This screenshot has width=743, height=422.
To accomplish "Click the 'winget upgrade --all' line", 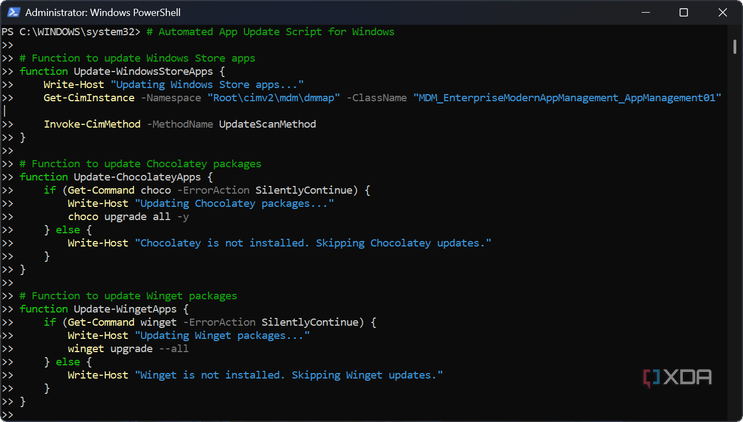I will (x=128, y=349).
